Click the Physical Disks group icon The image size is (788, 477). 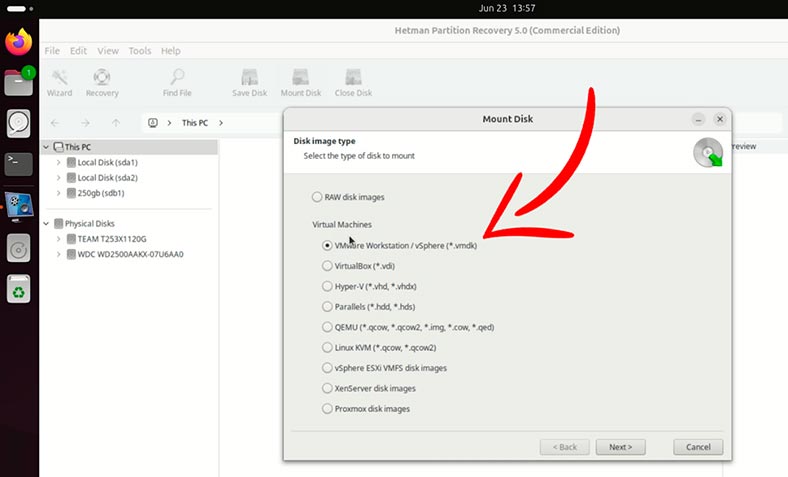coord(58,223)
